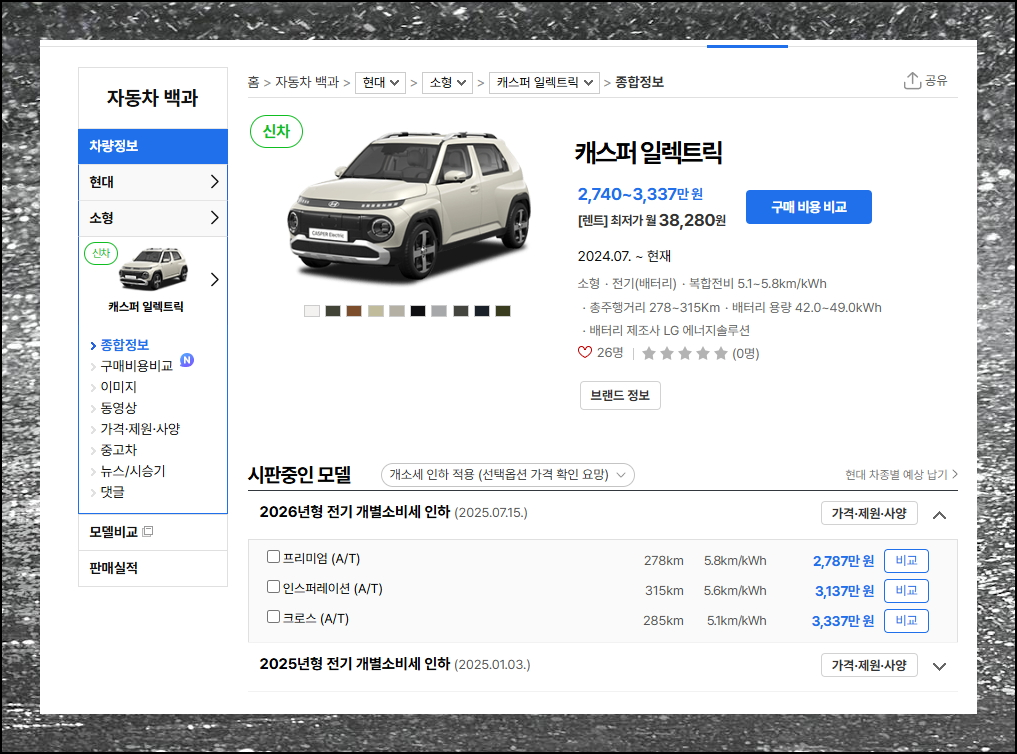
Task: Click the 홈 breadcrumb link
Action: (253, 82)
